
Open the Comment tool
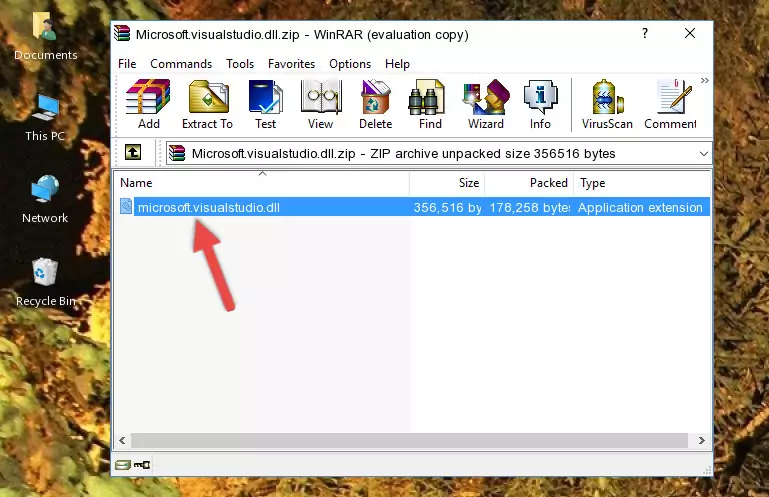pos(670,104)
